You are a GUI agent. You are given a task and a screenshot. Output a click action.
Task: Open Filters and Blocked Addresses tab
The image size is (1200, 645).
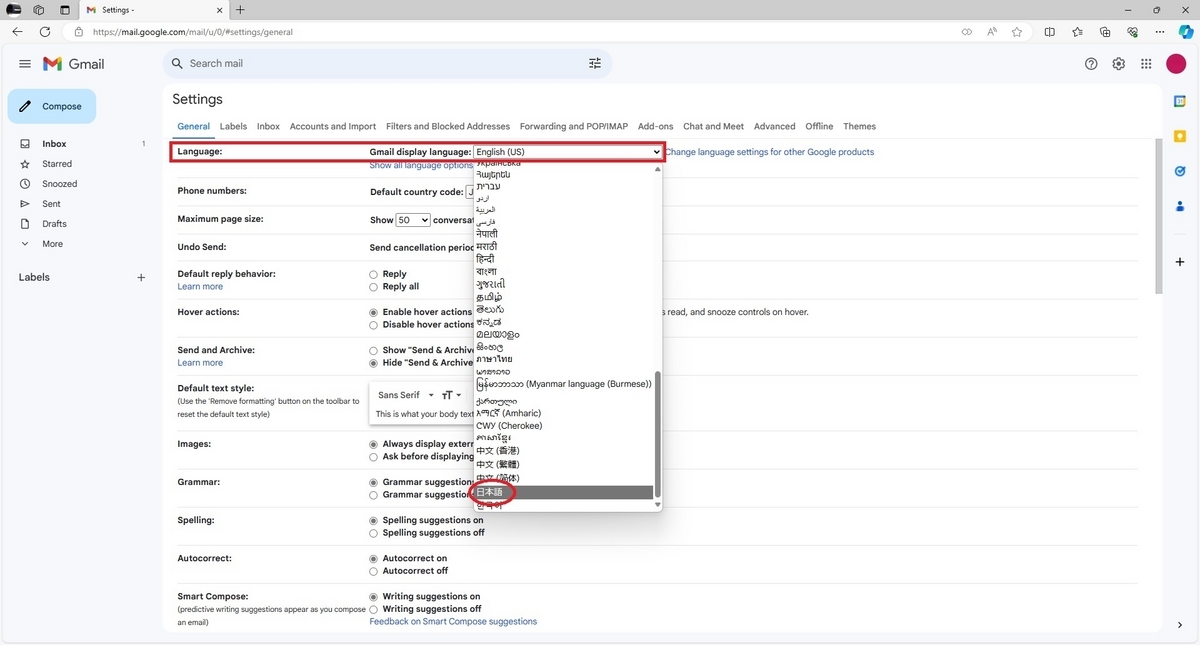coord(448,127)
